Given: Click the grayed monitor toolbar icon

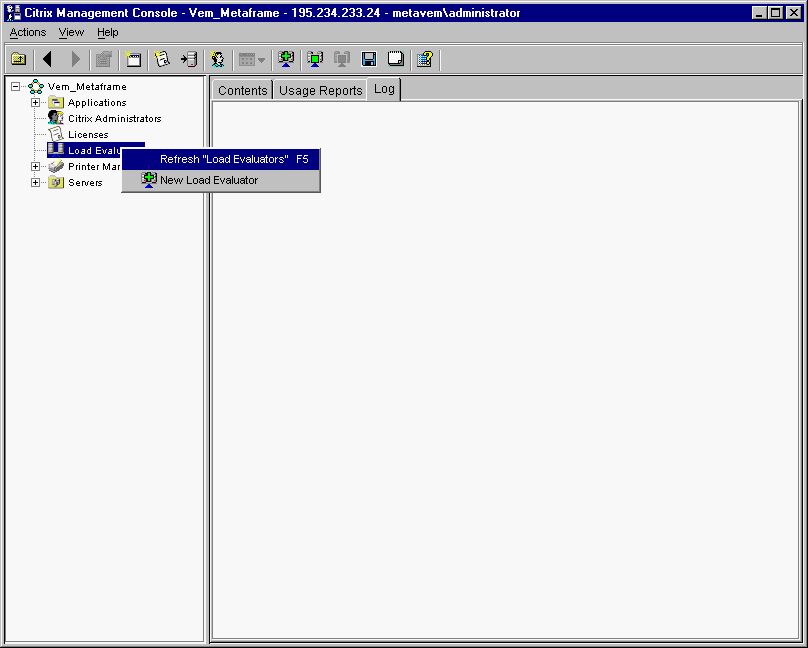Looking at the screenshot, I should pos(342,59).
